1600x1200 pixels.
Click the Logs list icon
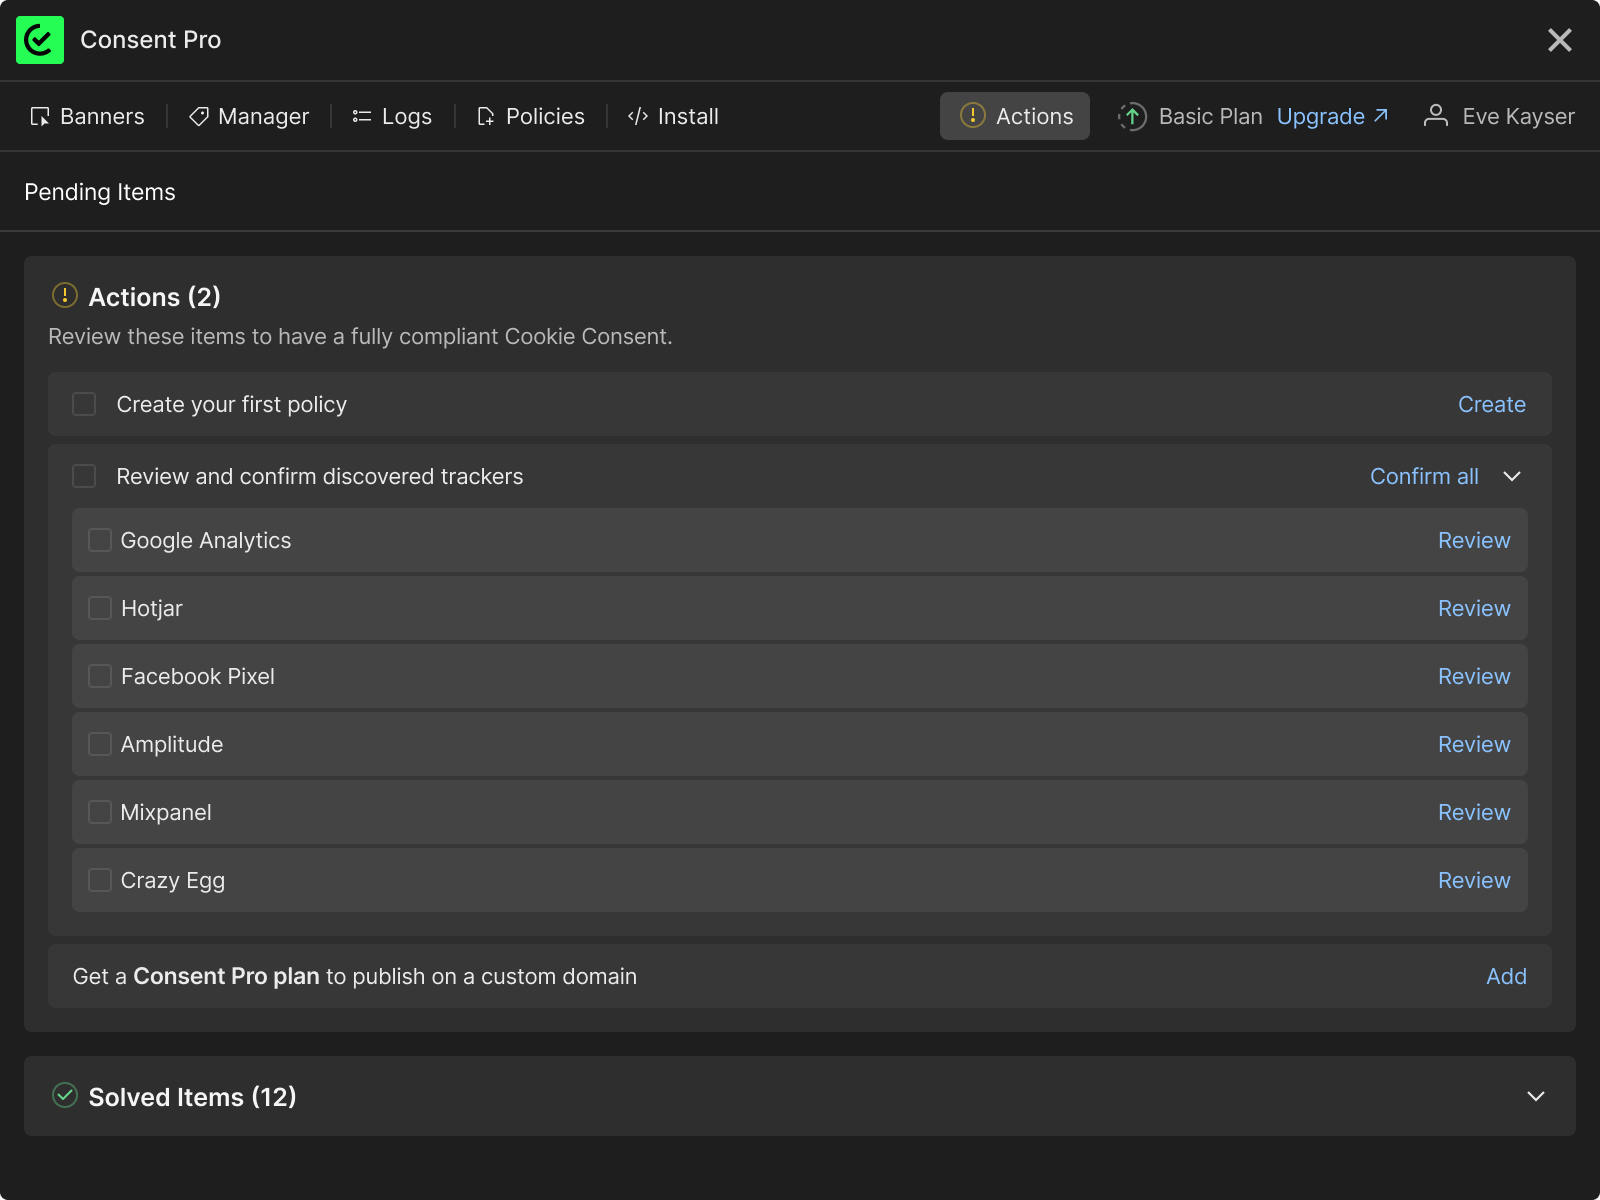point(362,117)
